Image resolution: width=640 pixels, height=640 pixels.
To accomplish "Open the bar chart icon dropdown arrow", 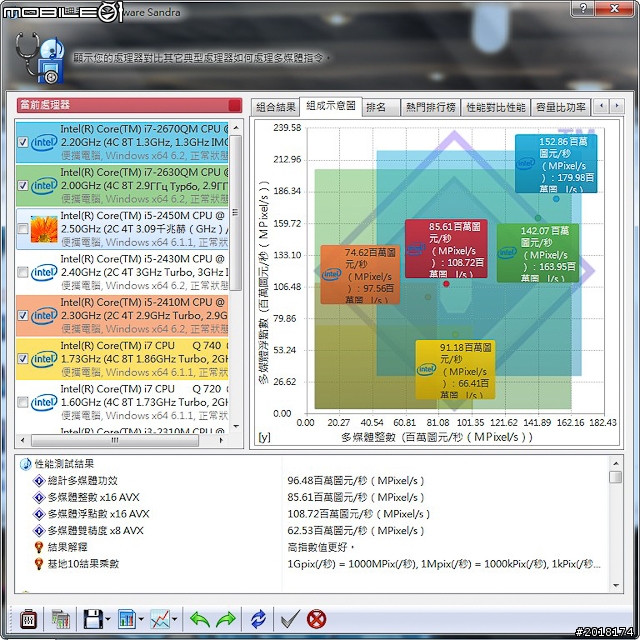I will click(x=141, y=619).
